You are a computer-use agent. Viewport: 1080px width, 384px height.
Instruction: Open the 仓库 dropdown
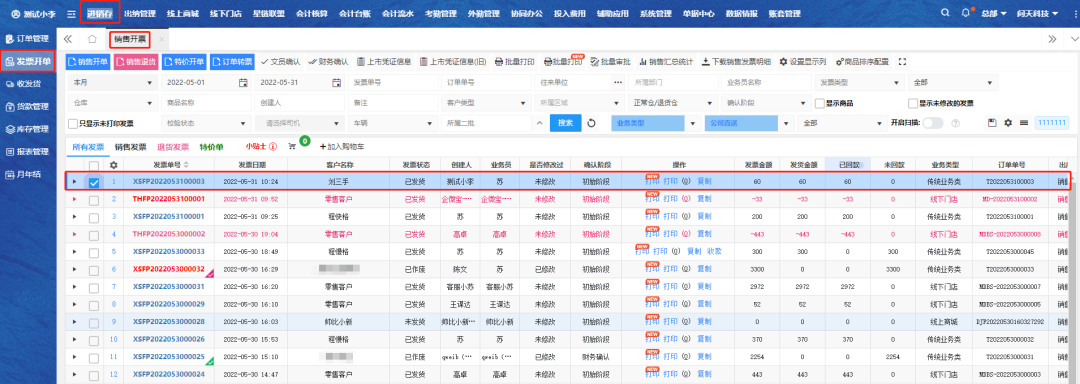point(112,103)
